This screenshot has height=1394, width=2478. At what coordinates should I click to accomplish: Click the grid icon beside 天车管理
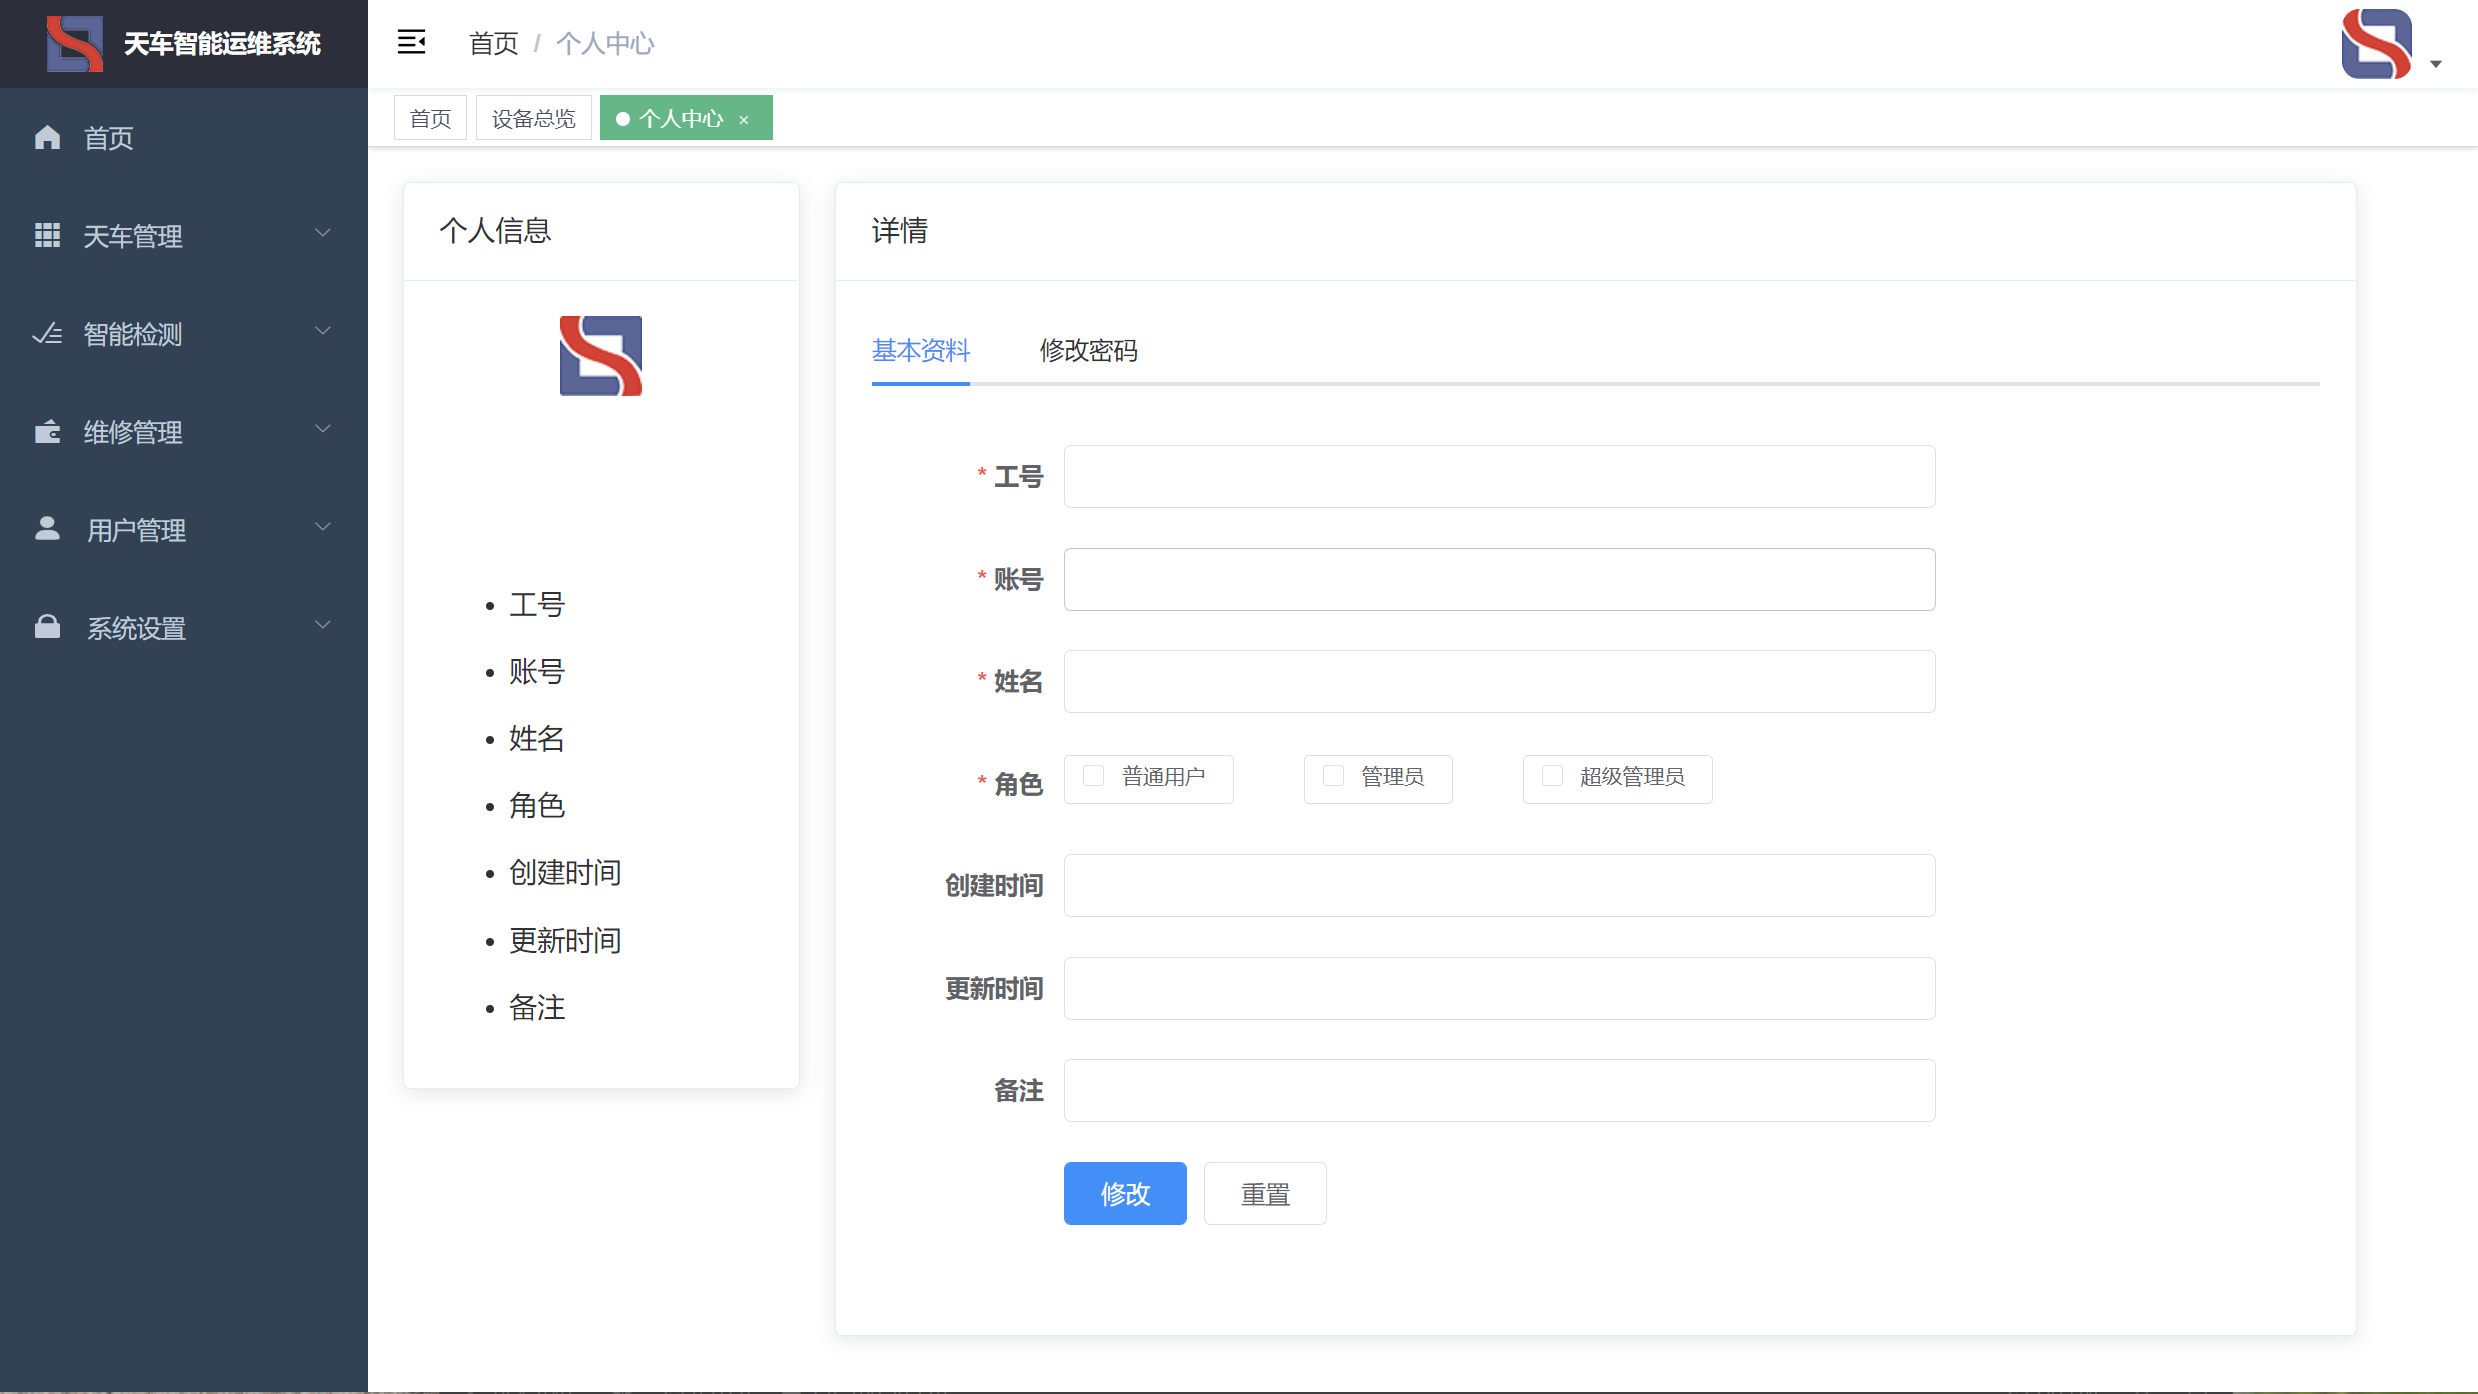pos(47,235)
